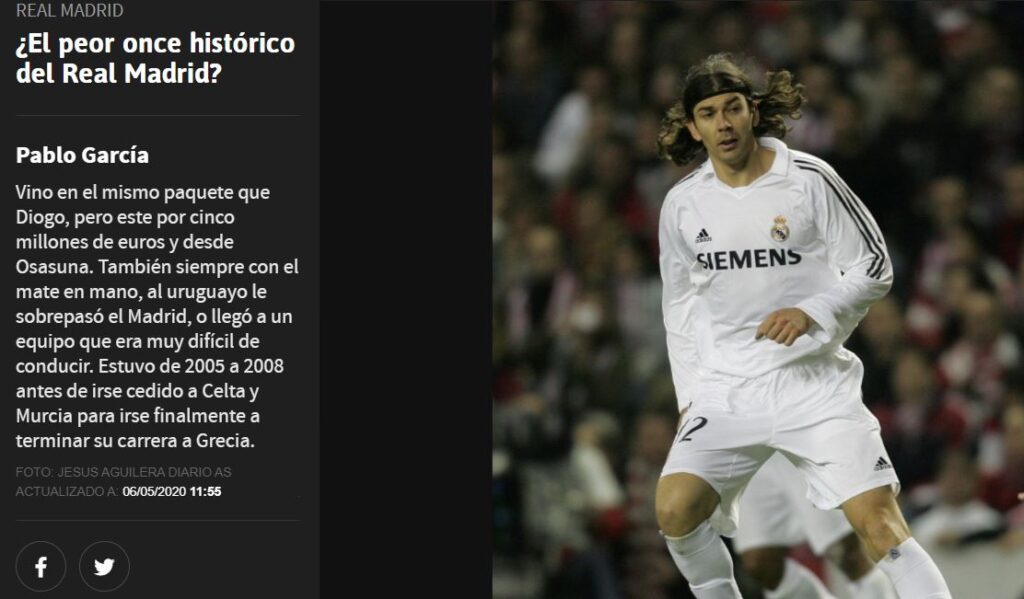
Task: Click the Adidas logo on the jersey chest
Action: pyautogui.click(x=703, y=236)
